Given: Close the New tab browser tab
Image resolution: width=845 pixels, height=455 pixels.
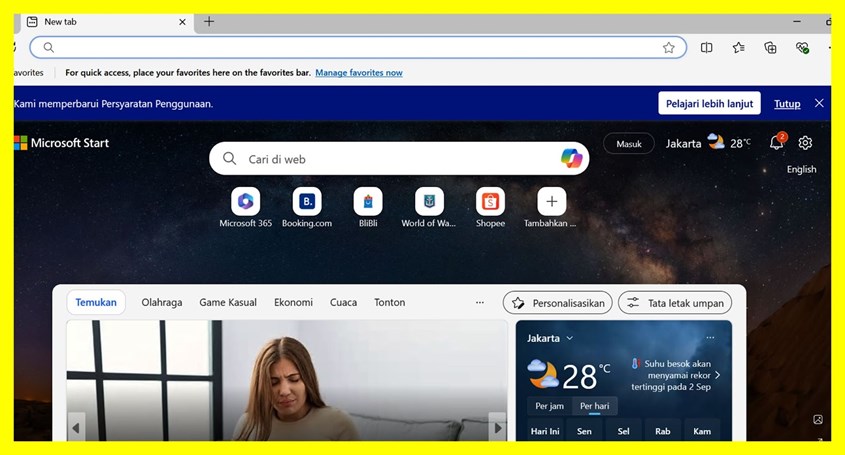Looking at the screenshot, I should (182, 22).
